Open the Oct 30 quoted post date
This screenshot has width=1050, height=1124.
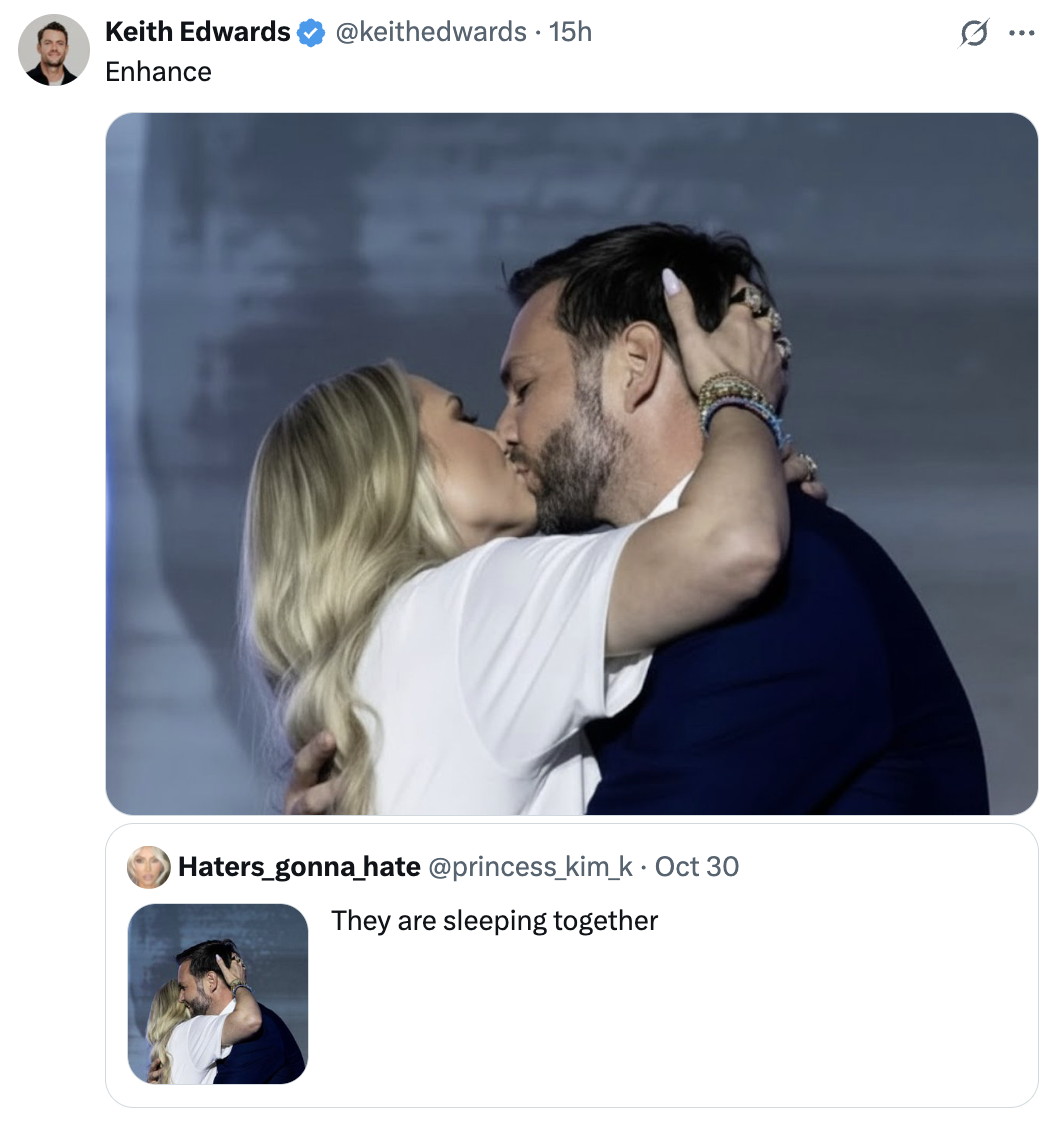pos(697,866)
